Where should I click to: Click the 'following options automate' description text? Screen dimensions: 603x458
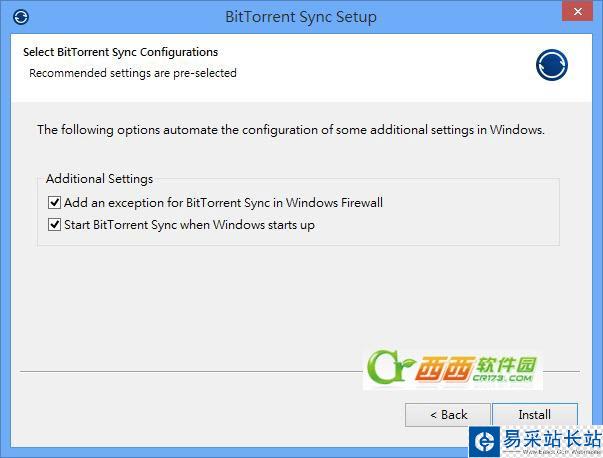click(290, 130)
